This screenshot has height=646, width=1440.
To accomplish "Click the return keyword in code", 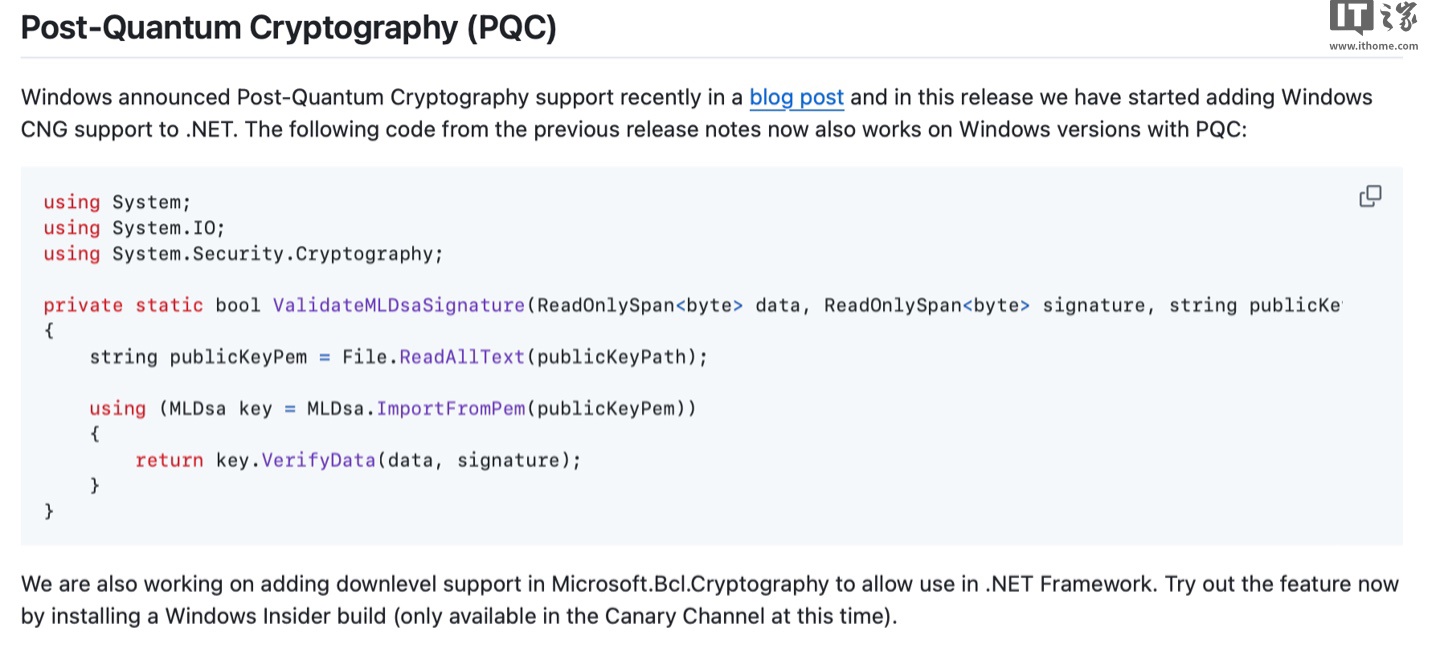I will pyautogui.click(x=169, y=460).
